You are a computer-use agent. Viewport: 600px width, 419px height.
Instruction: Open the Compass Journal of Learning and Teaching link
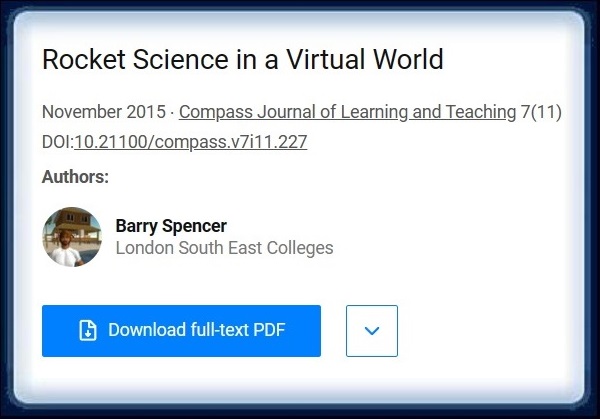coord(347,112)
